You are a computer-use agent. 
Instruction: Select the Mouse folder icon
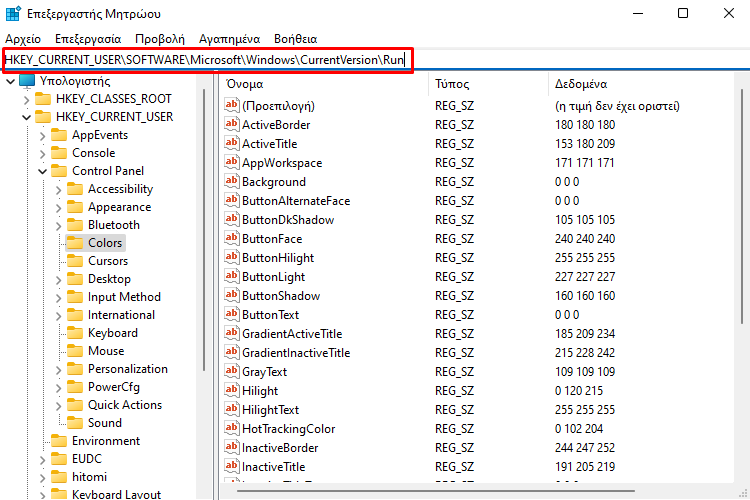point(75,351)
